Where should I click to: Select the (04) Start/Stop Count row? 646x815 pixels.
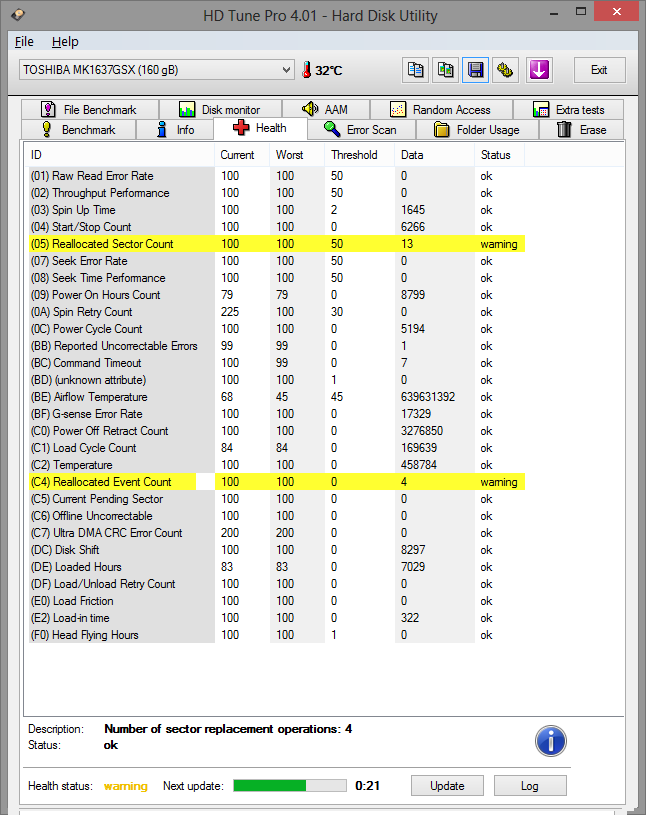276,227
